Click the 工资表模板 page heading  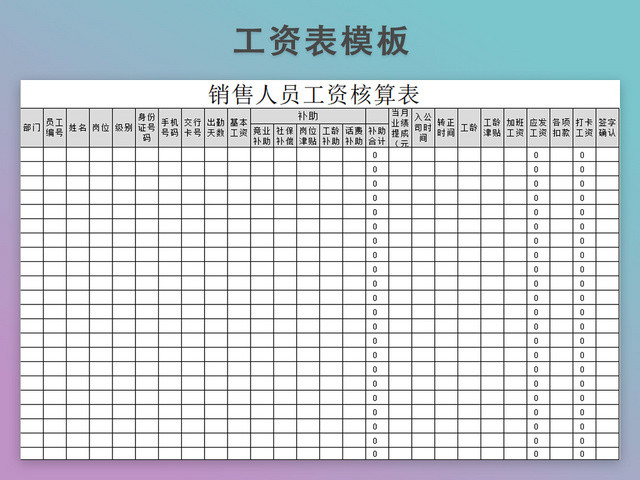click(321, 41)
